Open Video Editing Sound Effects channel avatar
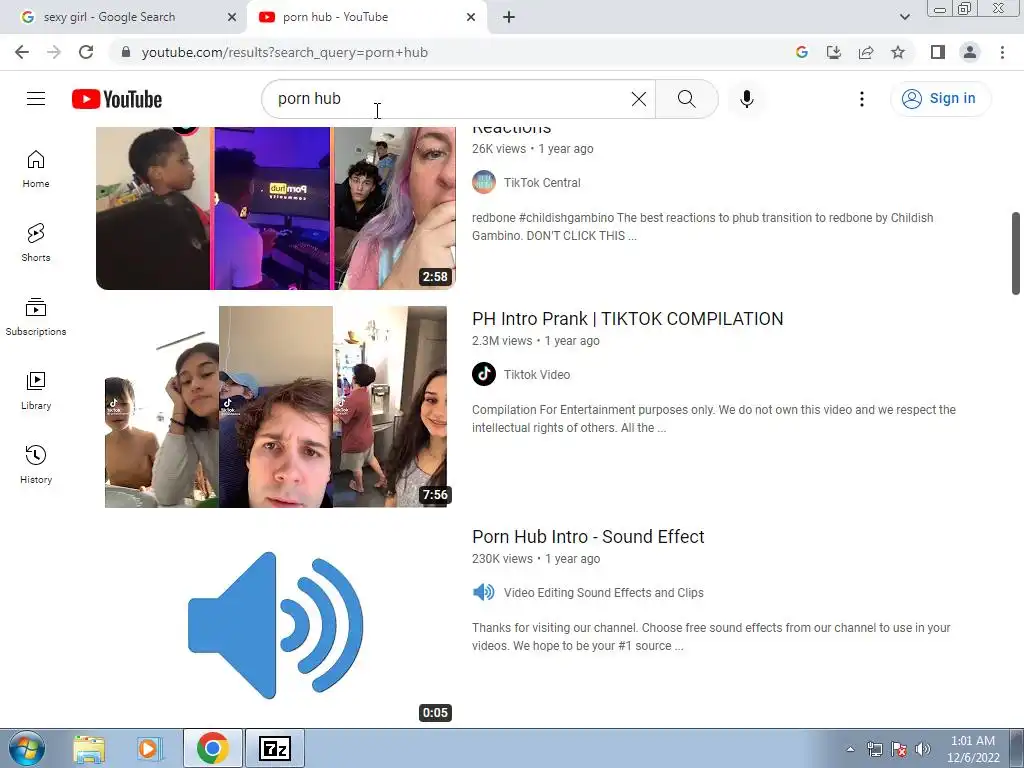The width and height of the screenshot is (1024, 768). [x=484, y=592]
